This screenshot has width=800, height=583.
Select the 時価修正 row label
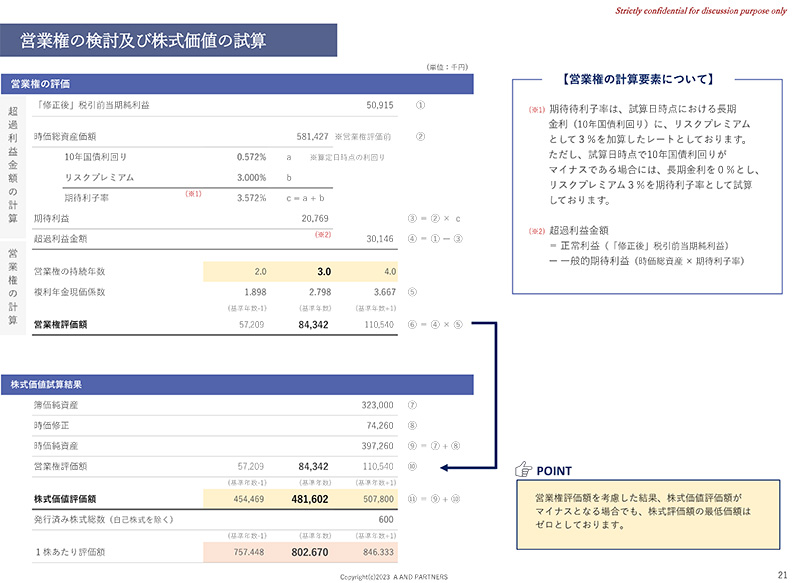tap(52, 425)
